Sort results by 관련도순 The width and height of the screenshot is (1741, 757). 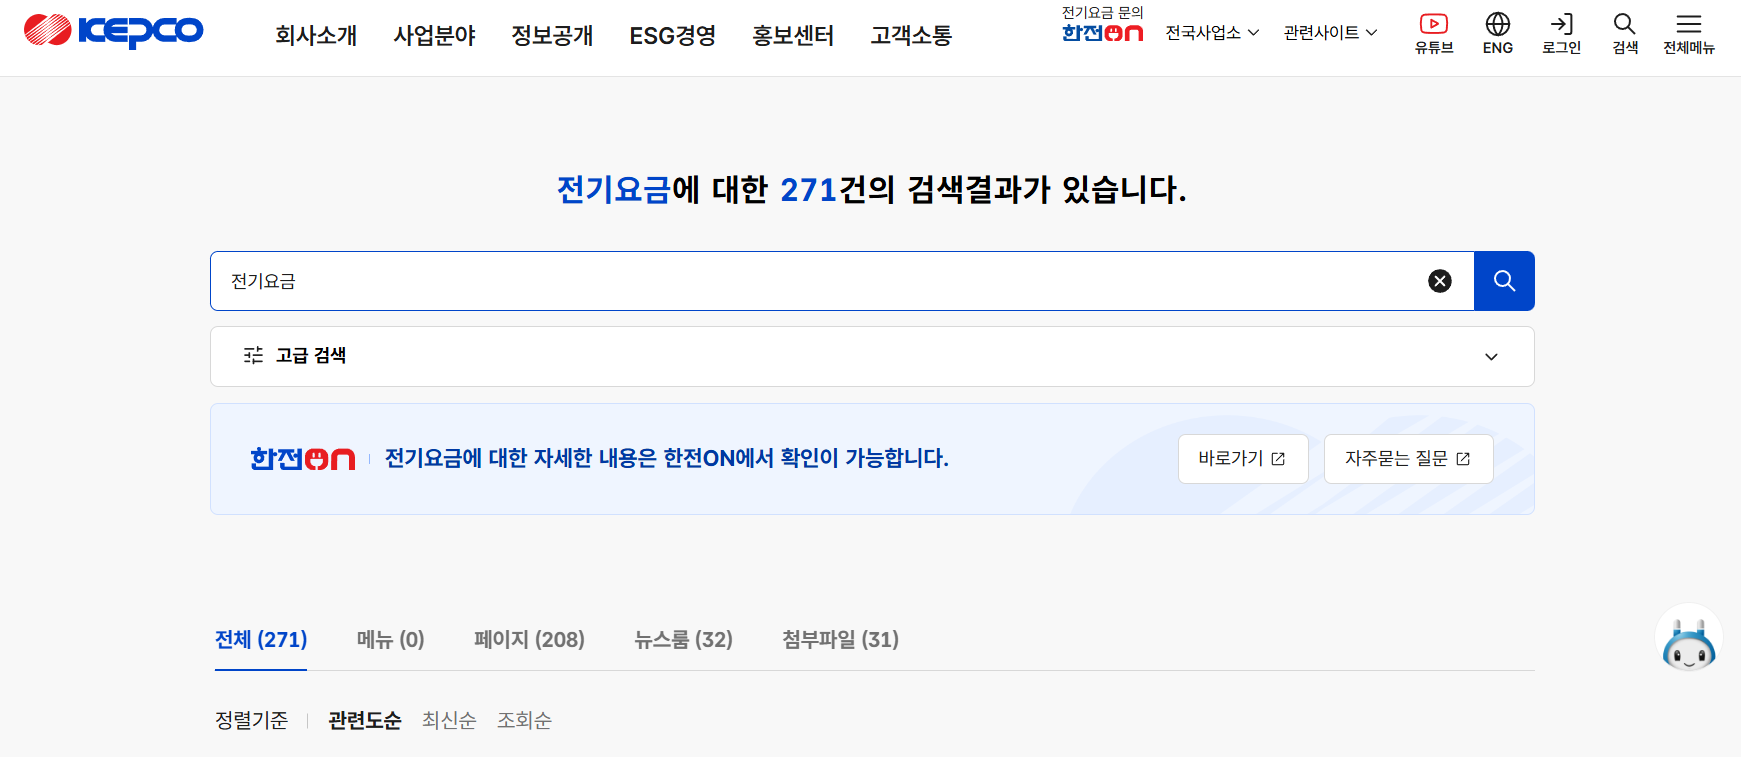365,721
